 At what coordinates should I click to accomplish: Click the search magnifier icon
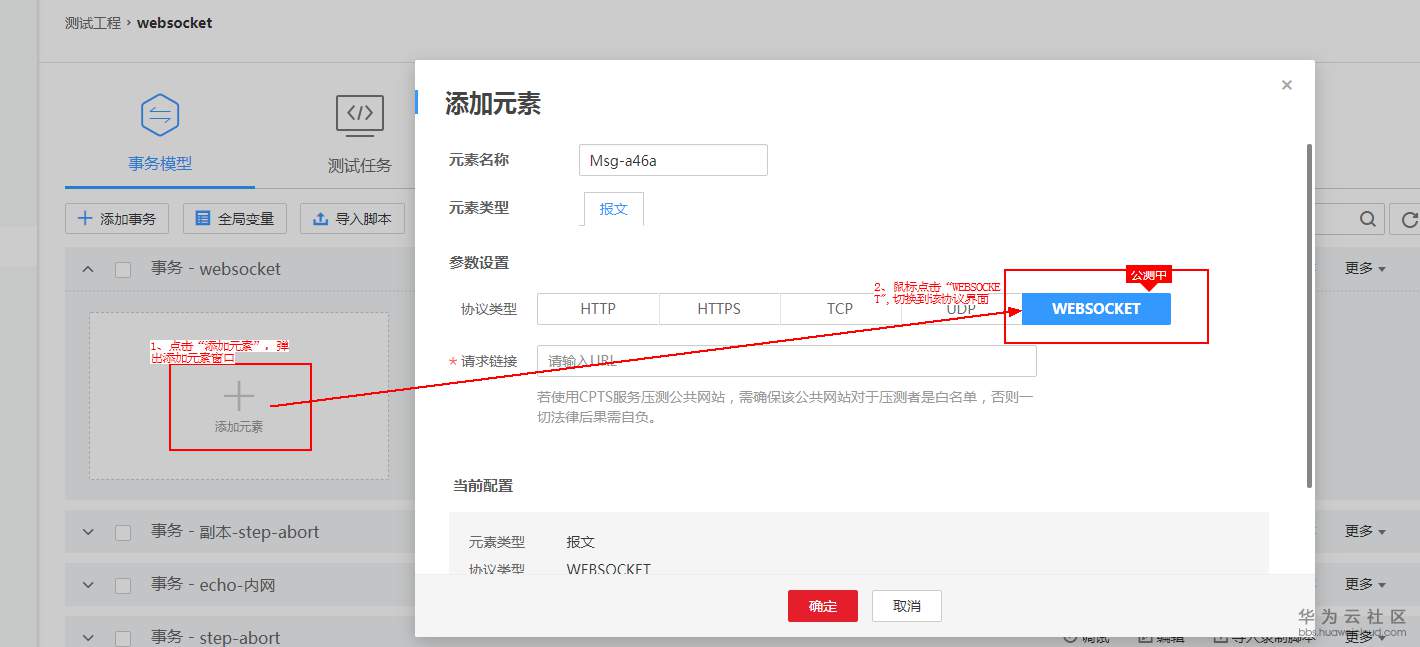click(x=1367, y=219)
